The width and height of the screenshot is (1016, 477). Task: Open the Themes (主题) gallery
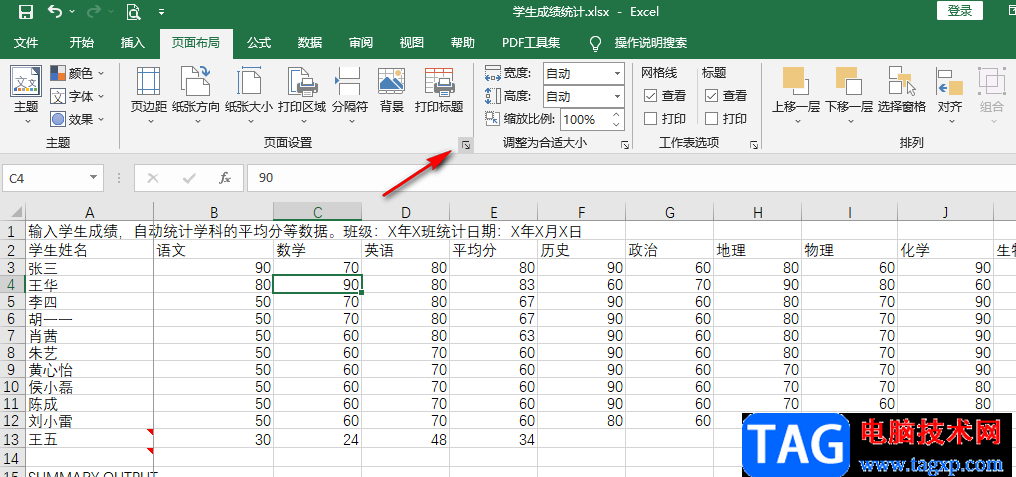tap(27, 96)
